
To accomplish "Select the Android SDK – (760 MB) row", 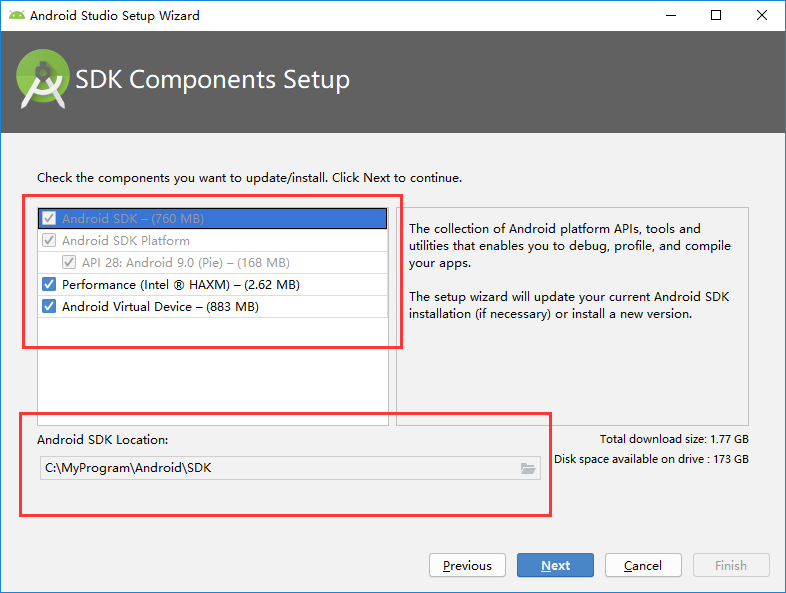I will coord(213,219).
